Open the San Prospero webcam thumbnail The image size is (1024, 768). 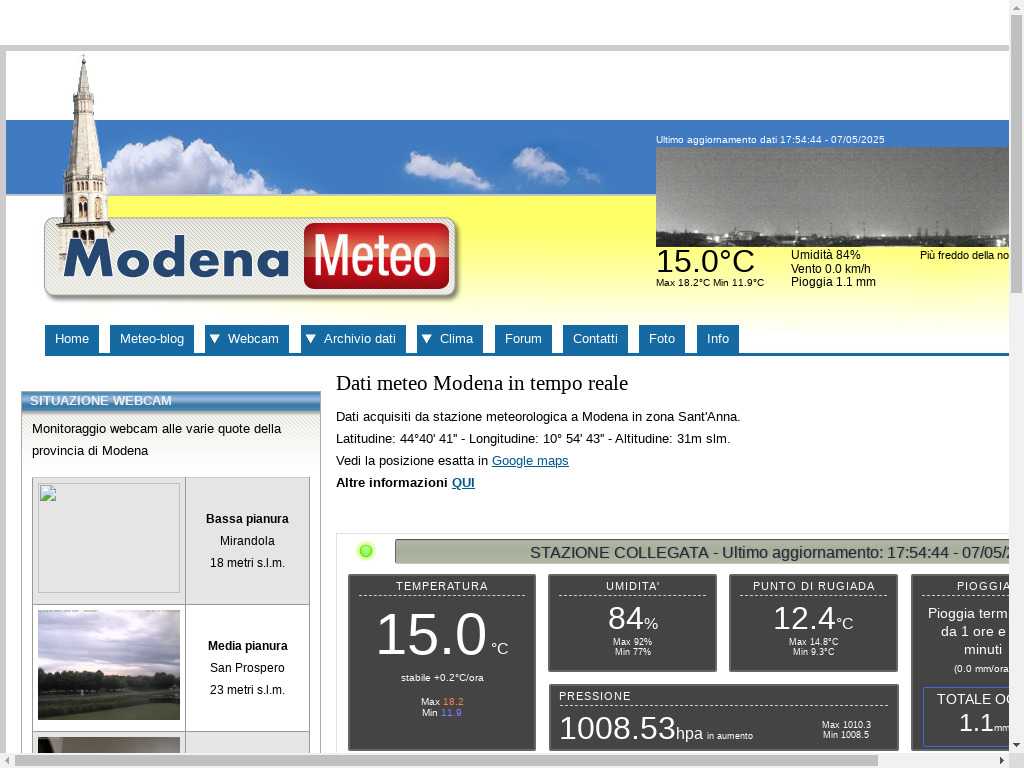click(108, 665)
